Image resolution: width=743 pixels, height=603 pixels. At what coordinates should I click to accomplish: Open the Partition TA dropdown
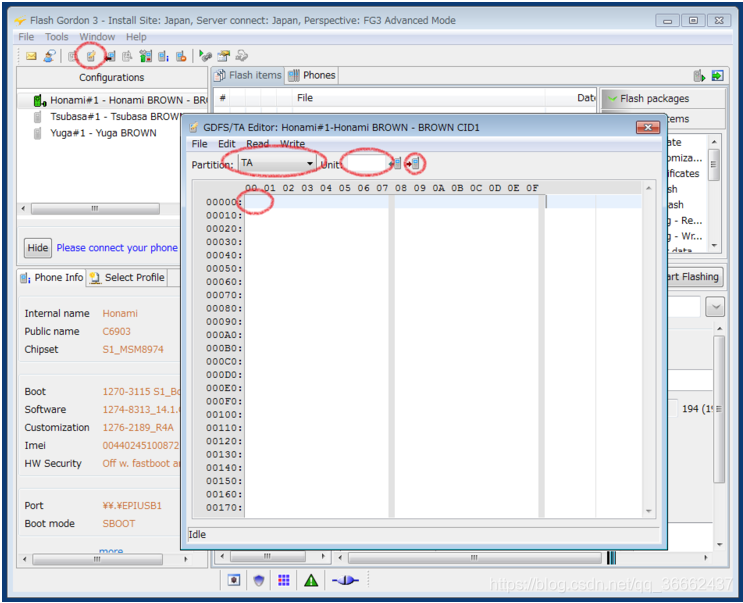click(277, 163)
